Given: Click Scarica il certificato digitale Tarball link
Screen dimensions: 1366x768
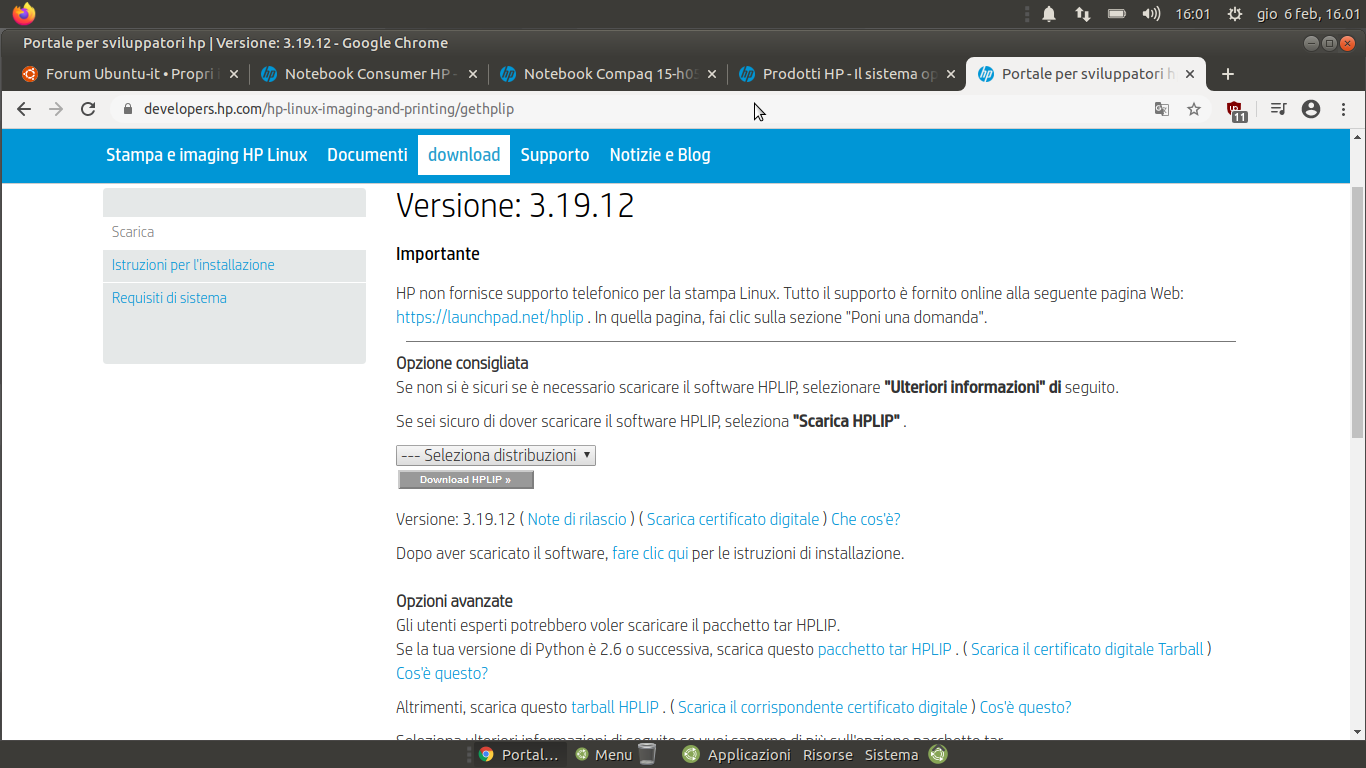Looking at the screenshot, I should [x=1087, y=649].
